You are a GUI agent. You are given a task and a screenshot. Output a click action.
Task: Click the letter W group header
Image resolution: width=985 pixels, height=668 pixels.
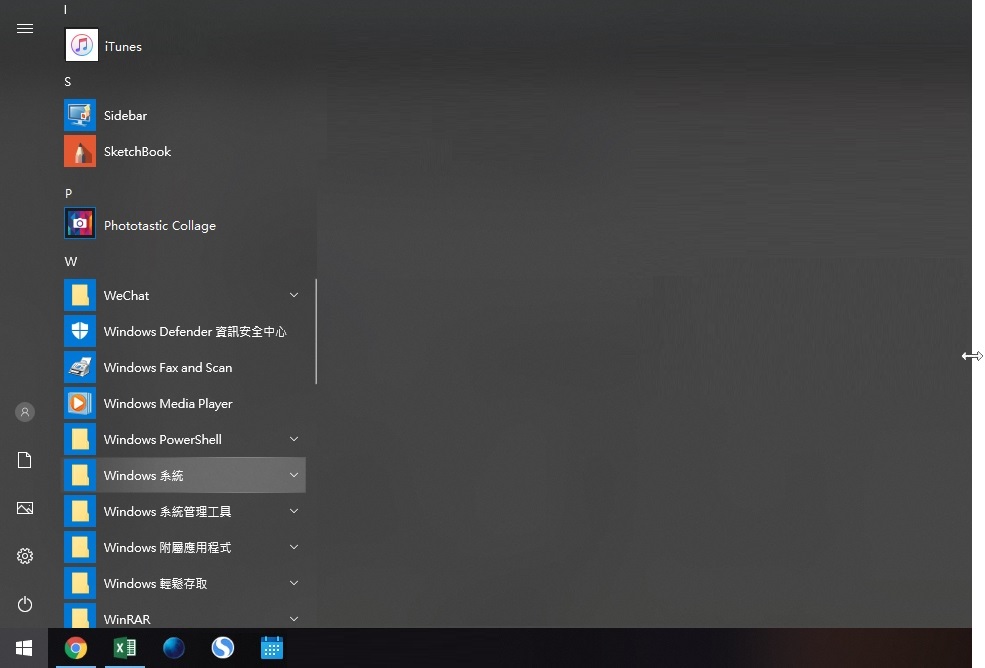[x=71, y=261]
